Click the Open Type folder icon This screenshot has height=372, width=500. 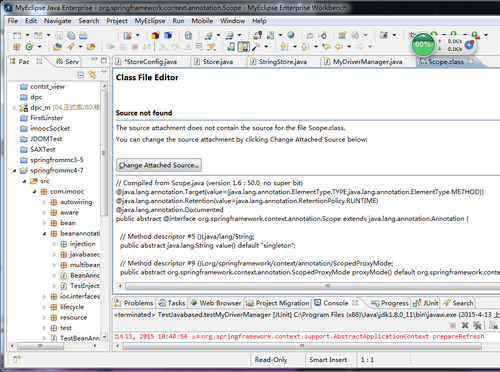[57, 47]
